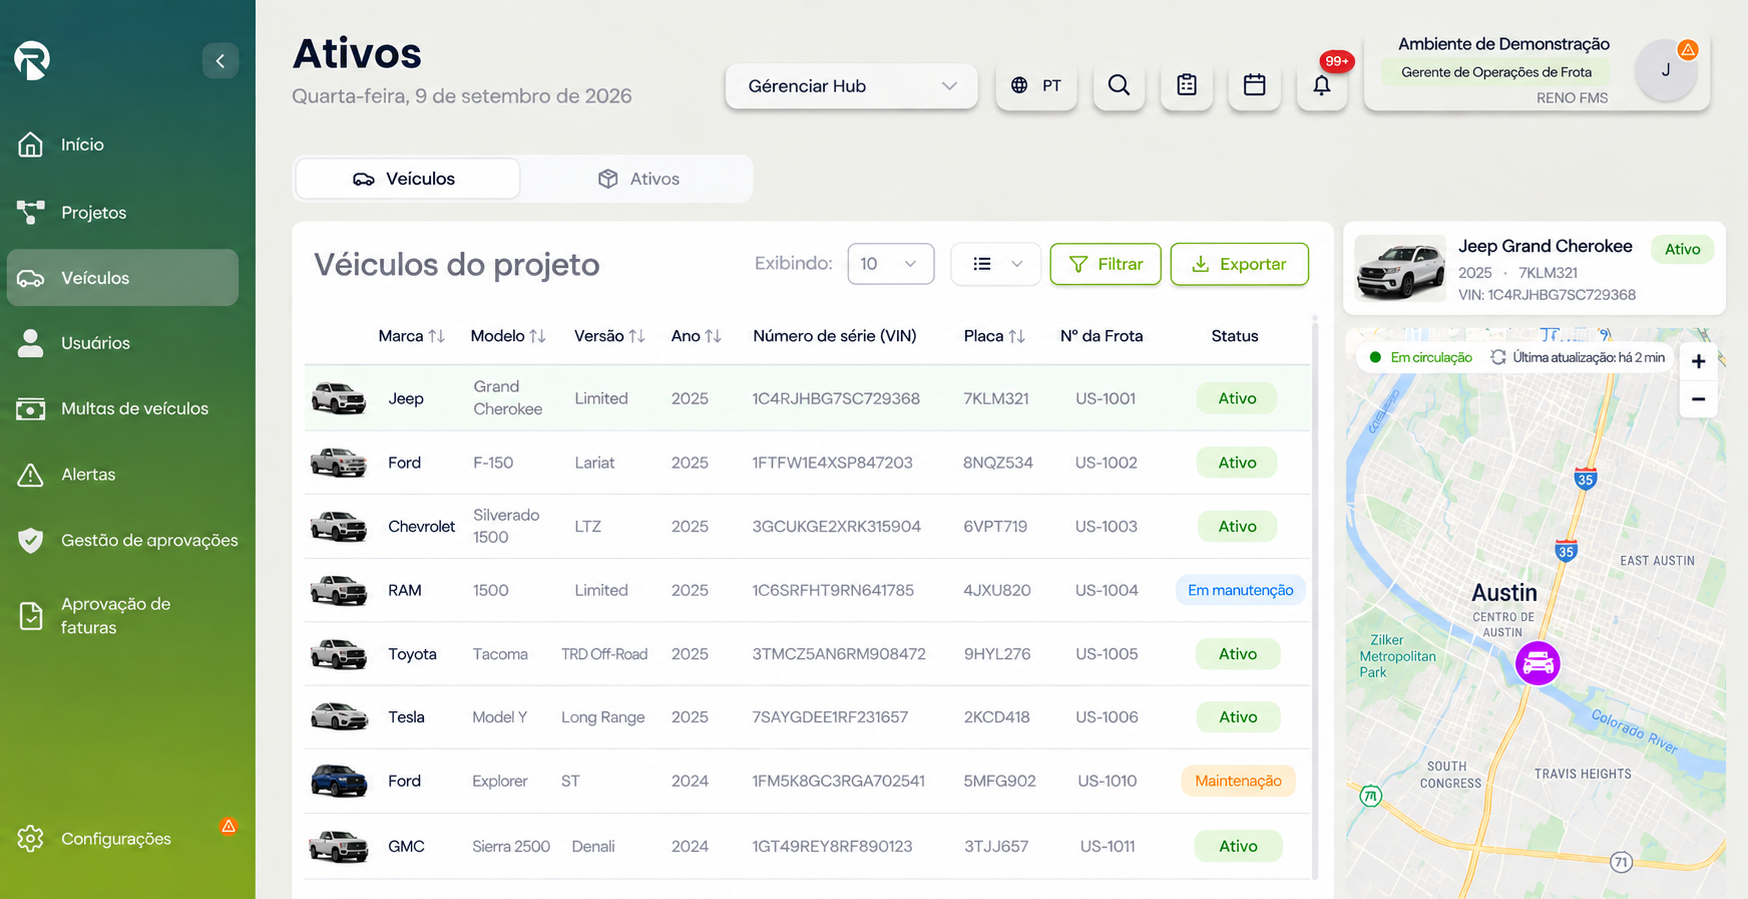This screenshot has width=1748, height=899.
Task: Sort table by Modelo column arrows
Action: (x=538, y=336)
